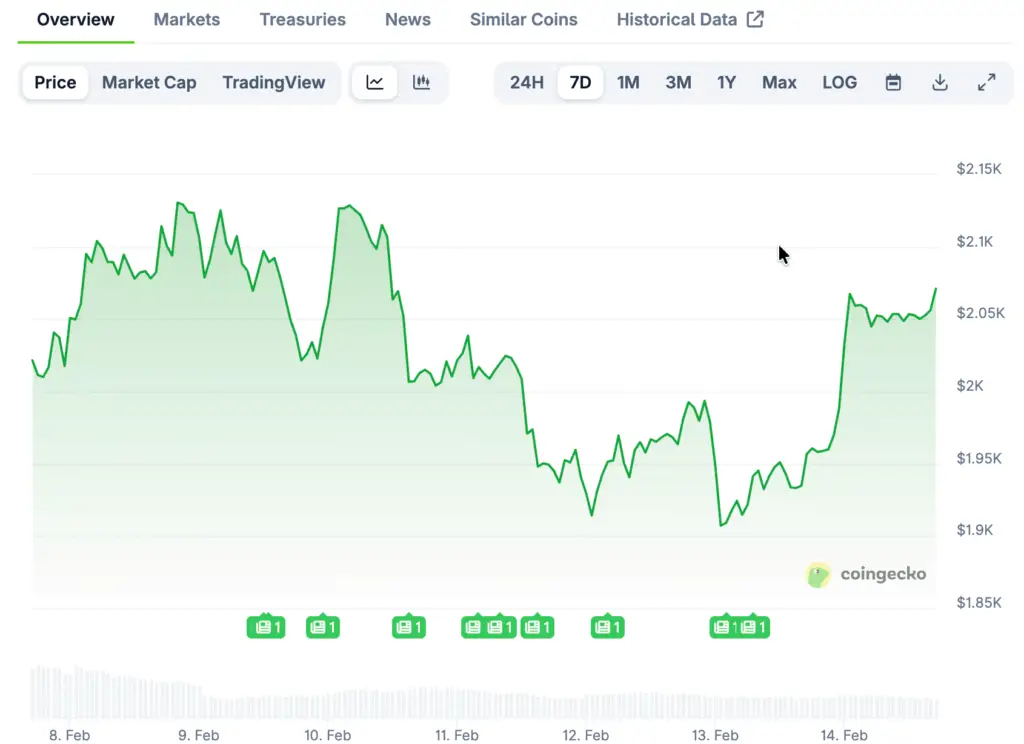Select the 24H time range
The image size is (1024, 744).
pyautogui.click(x=527, y=83)
